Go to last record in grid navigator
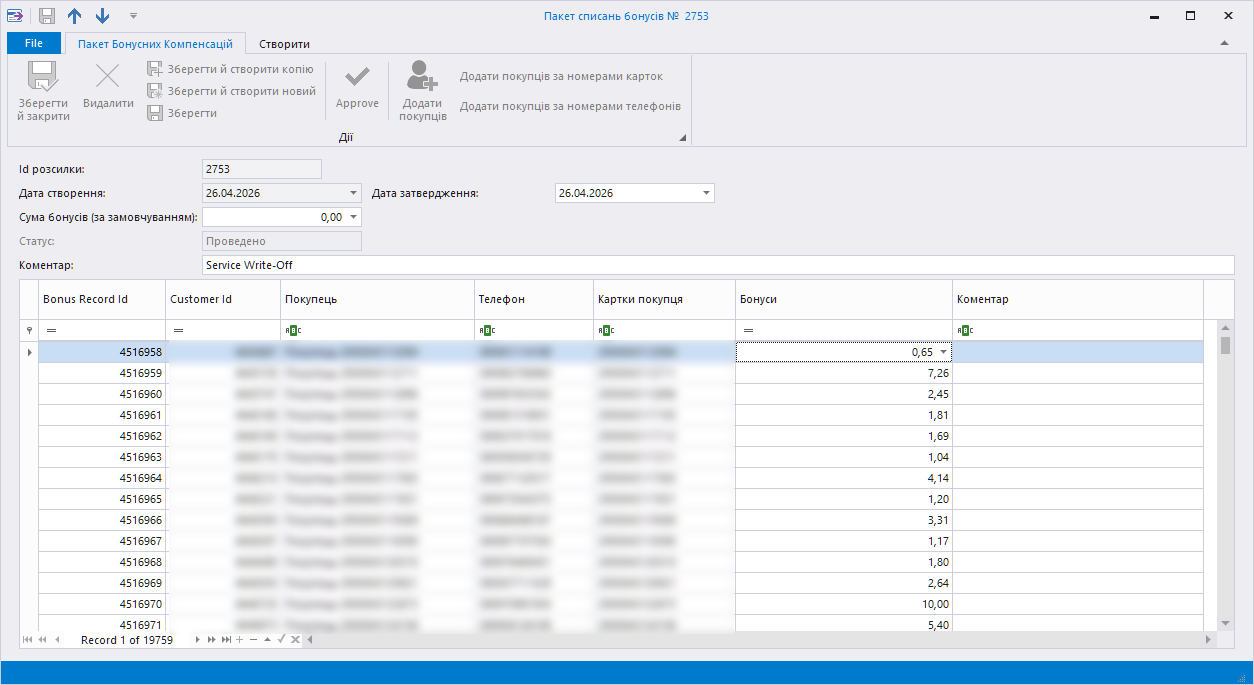Screen dimensions: 1254x685 [227, 640]
